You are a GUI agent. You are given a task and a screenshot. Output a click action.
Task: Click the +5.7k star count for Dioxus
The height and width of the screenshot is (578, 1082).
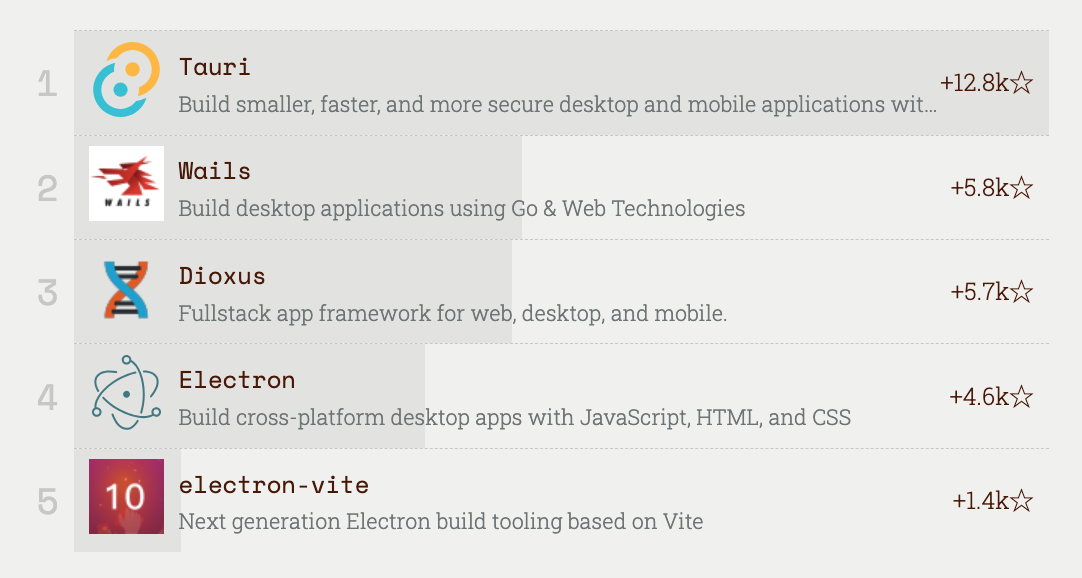991,292
